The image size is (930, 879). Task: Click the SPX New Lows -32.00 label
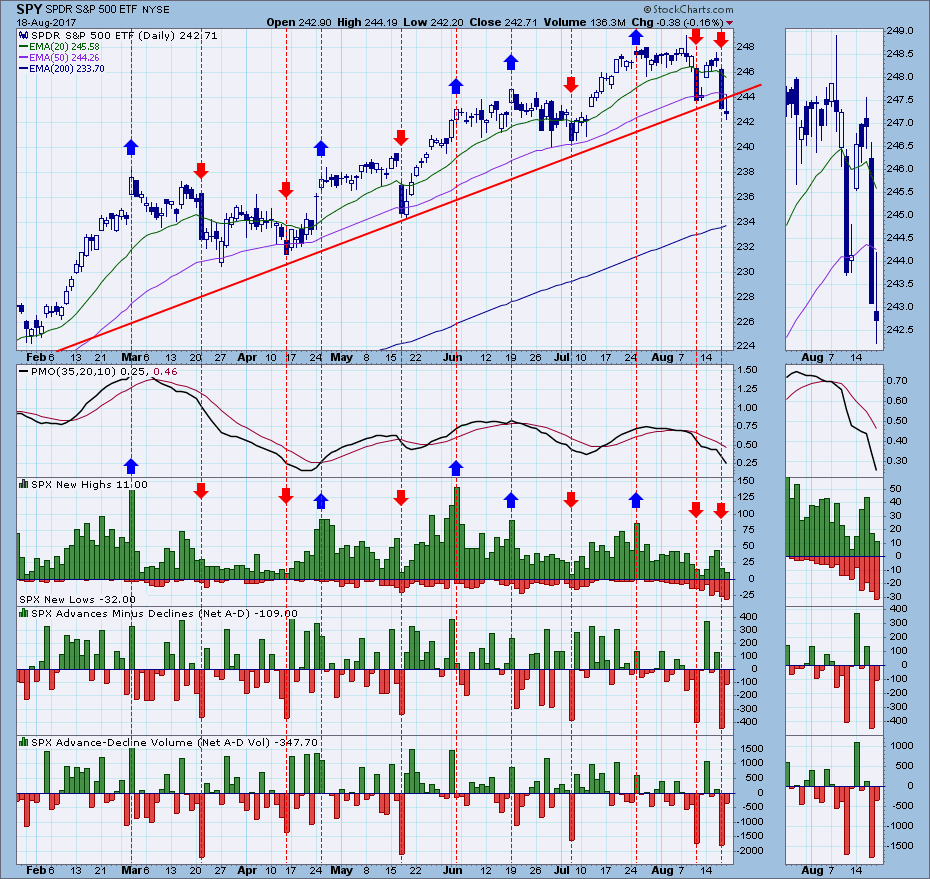click(77, 600)
